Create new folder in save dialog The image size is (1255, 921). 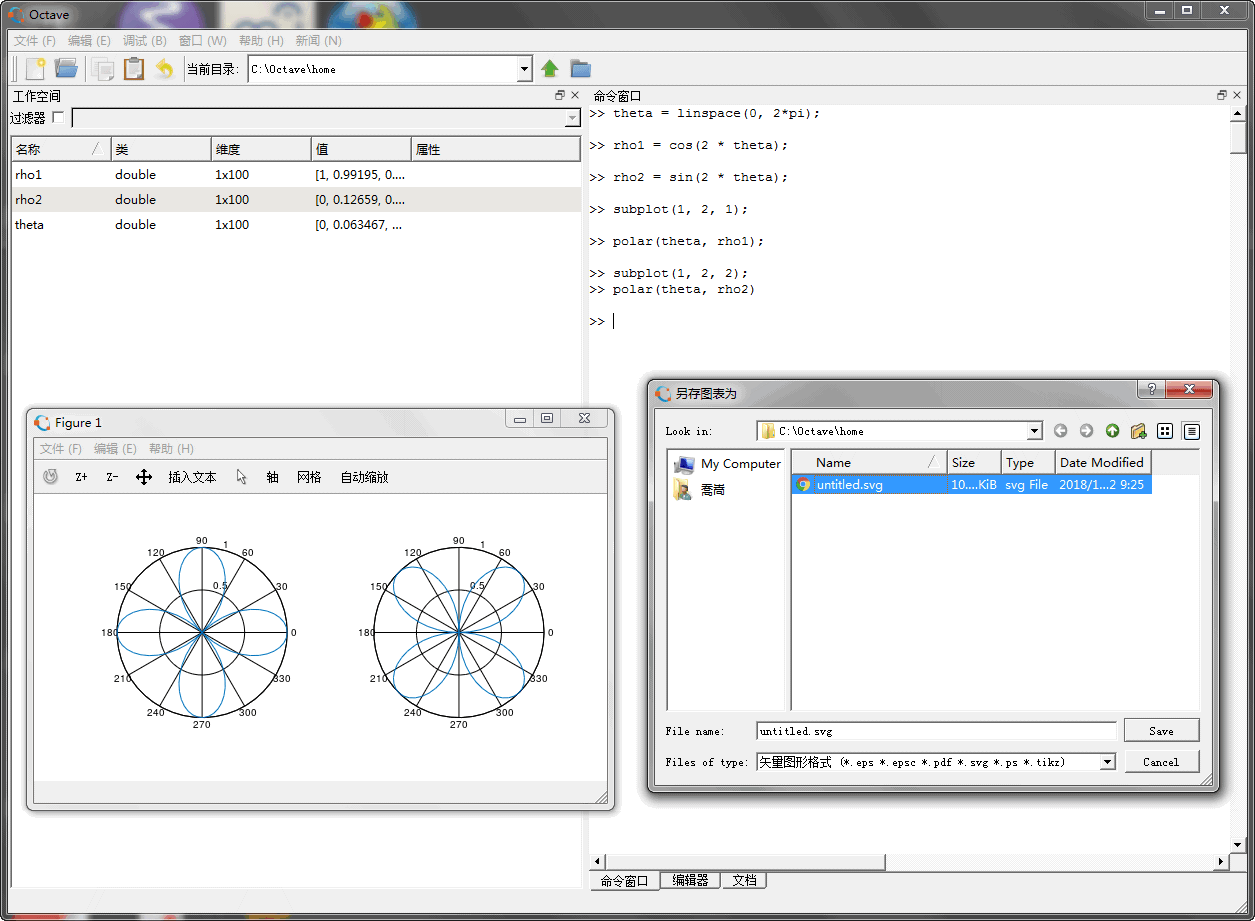1138,431
